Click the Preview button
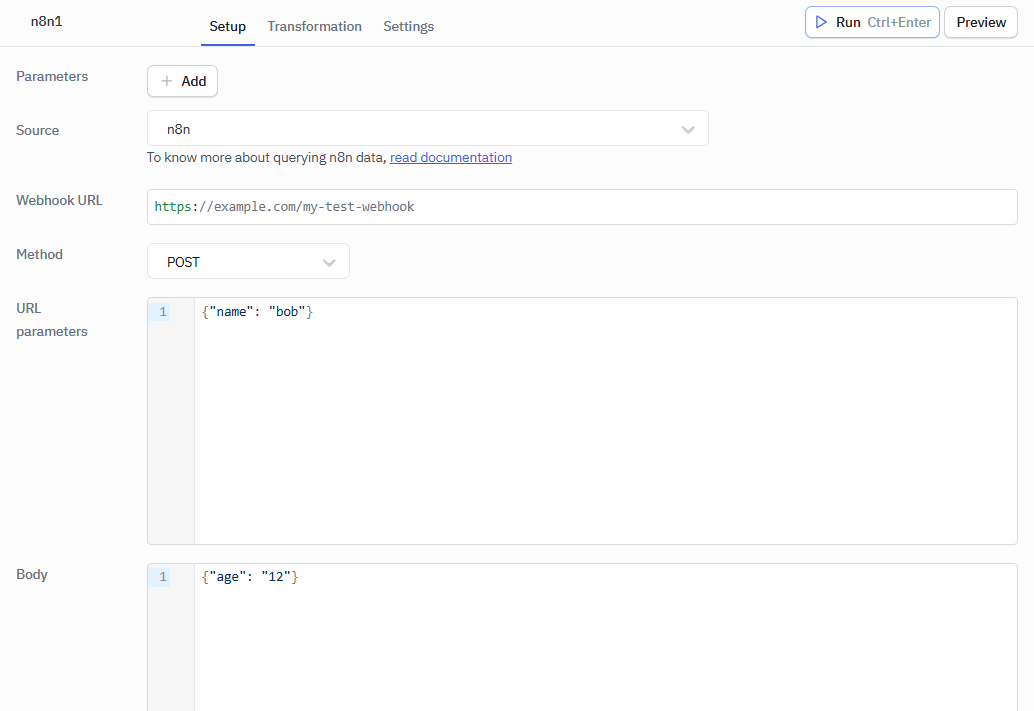This screenshot has height=711, width=1034. (980, 22)
